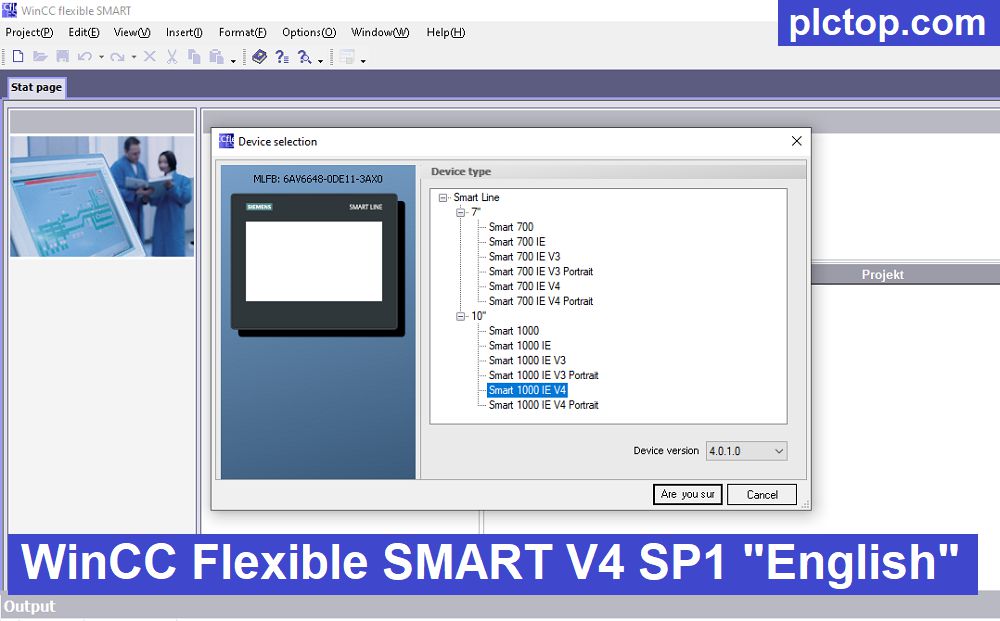Click the Delete X icon in toolbar
The height and width of the screenshot is (621, 1000).
click(150, 57)
